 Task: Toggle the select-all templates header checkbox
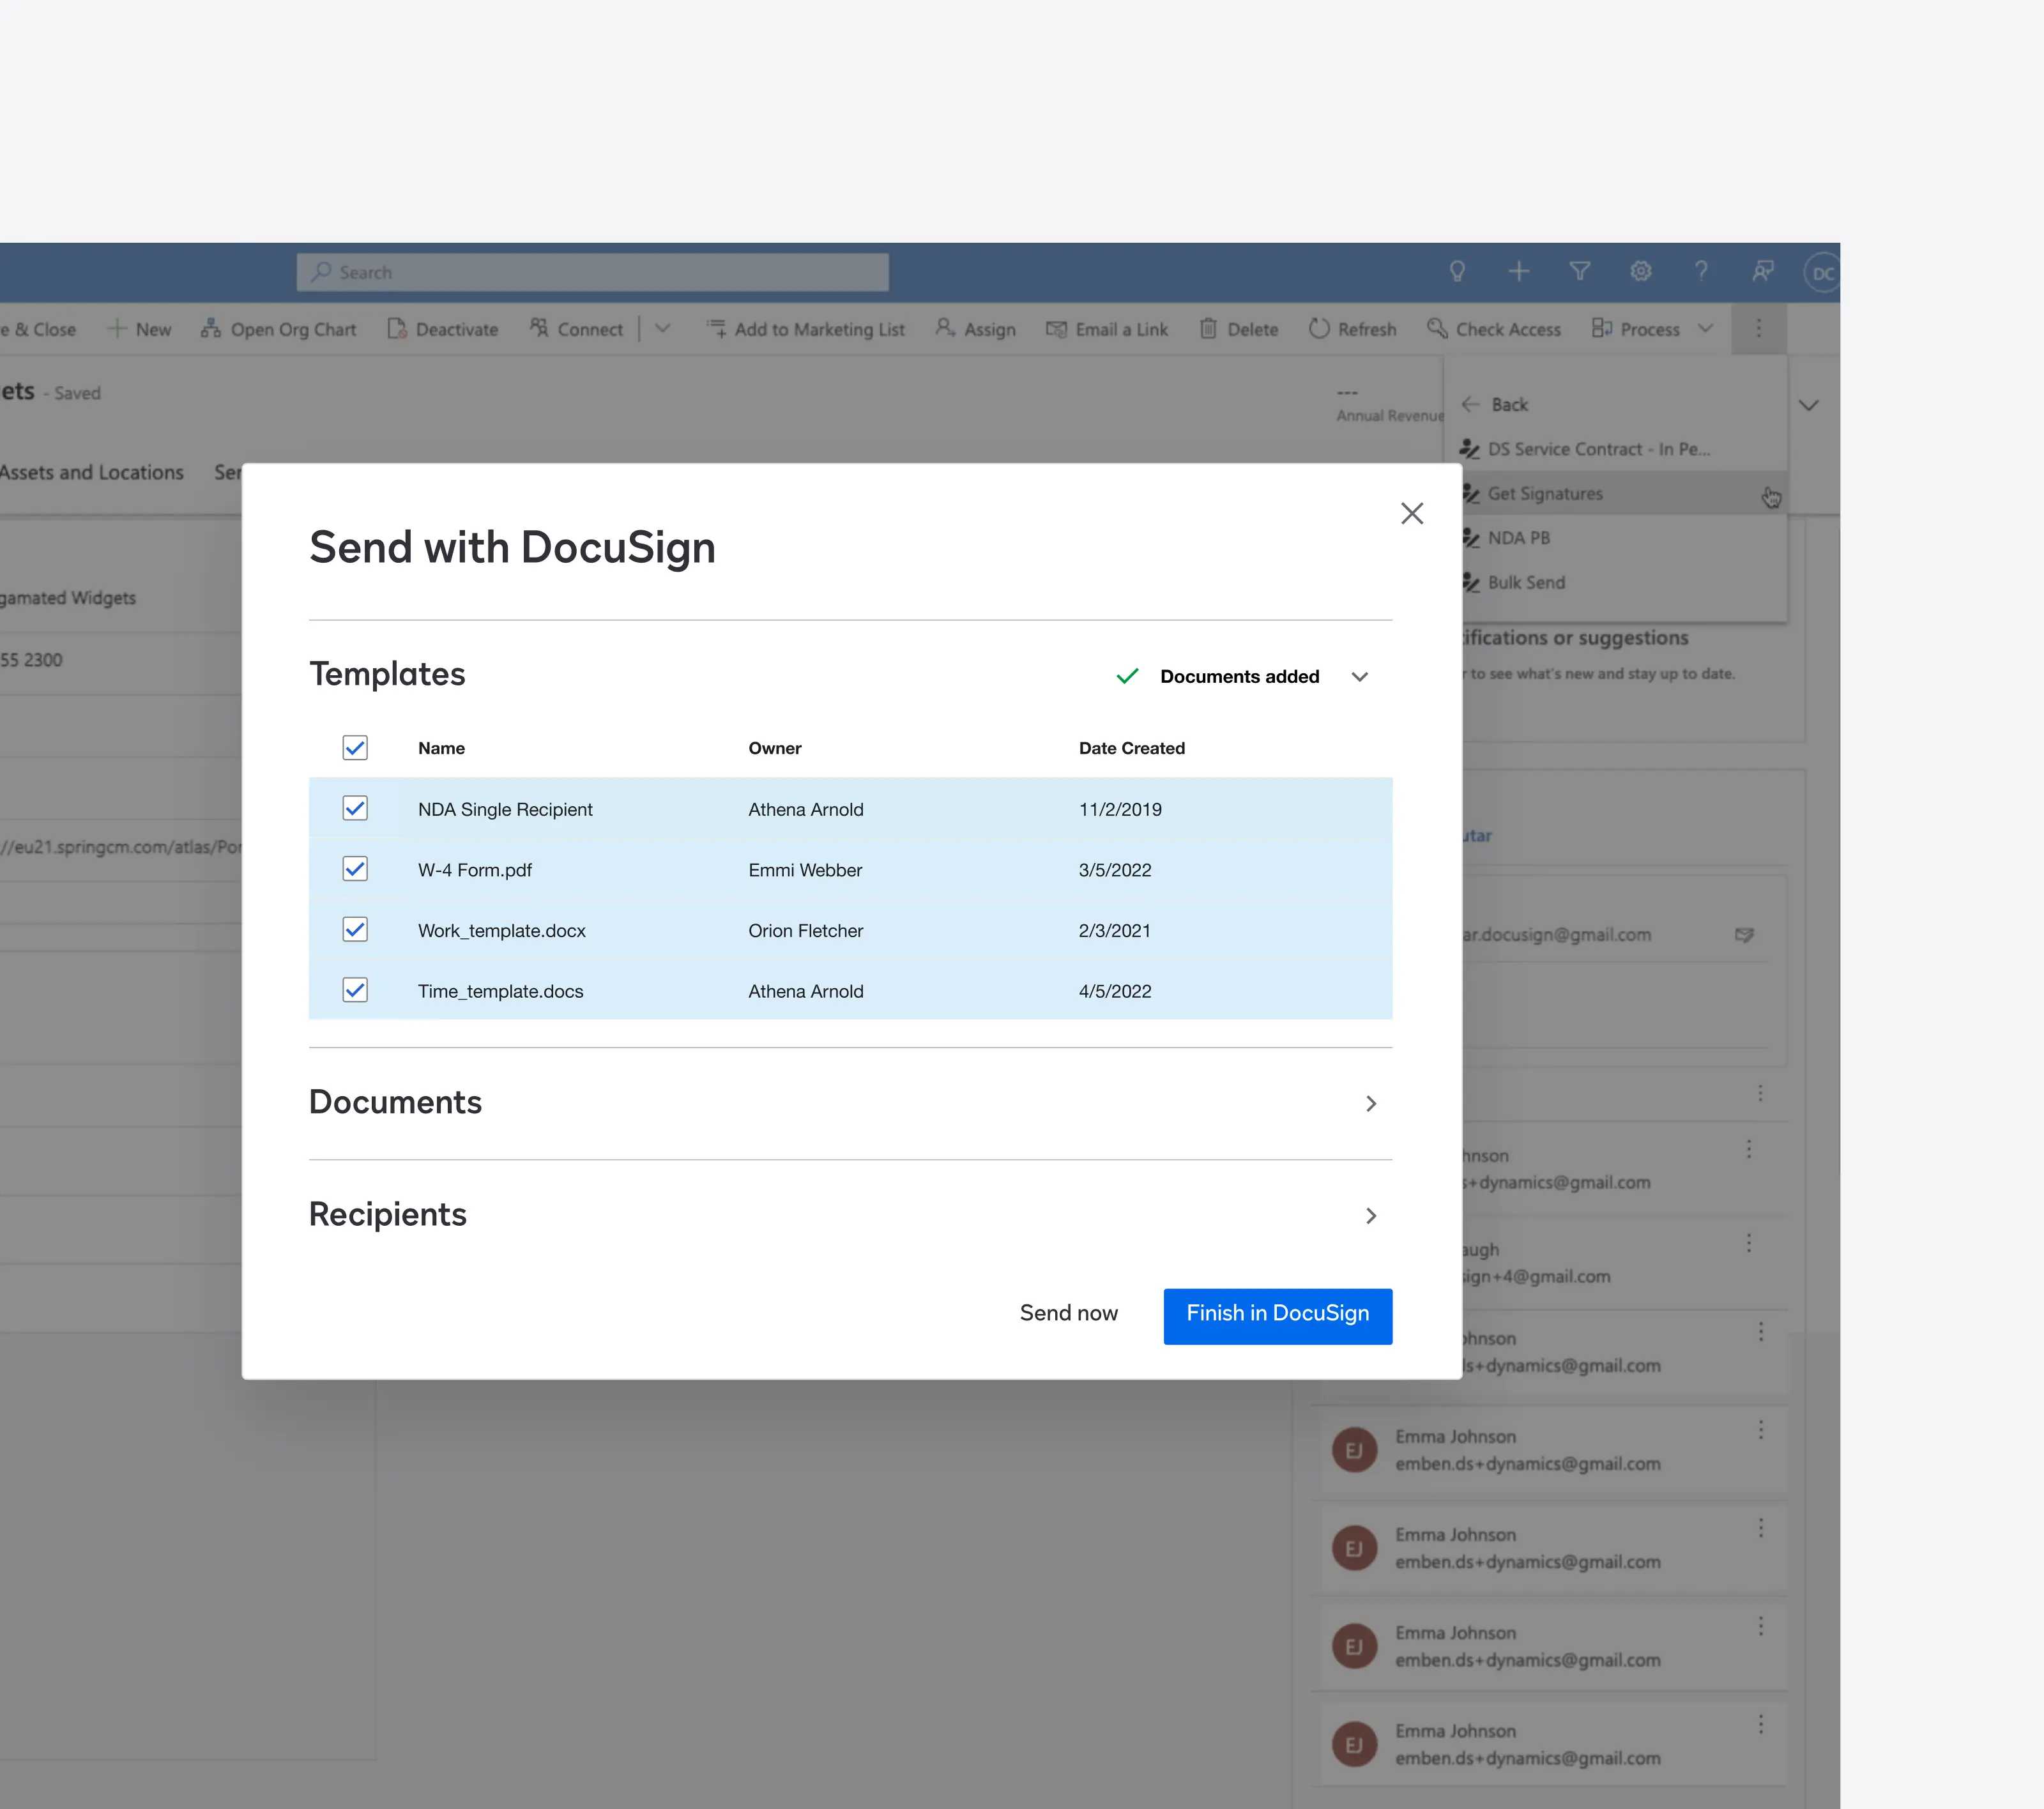click(x=355, y=747)
